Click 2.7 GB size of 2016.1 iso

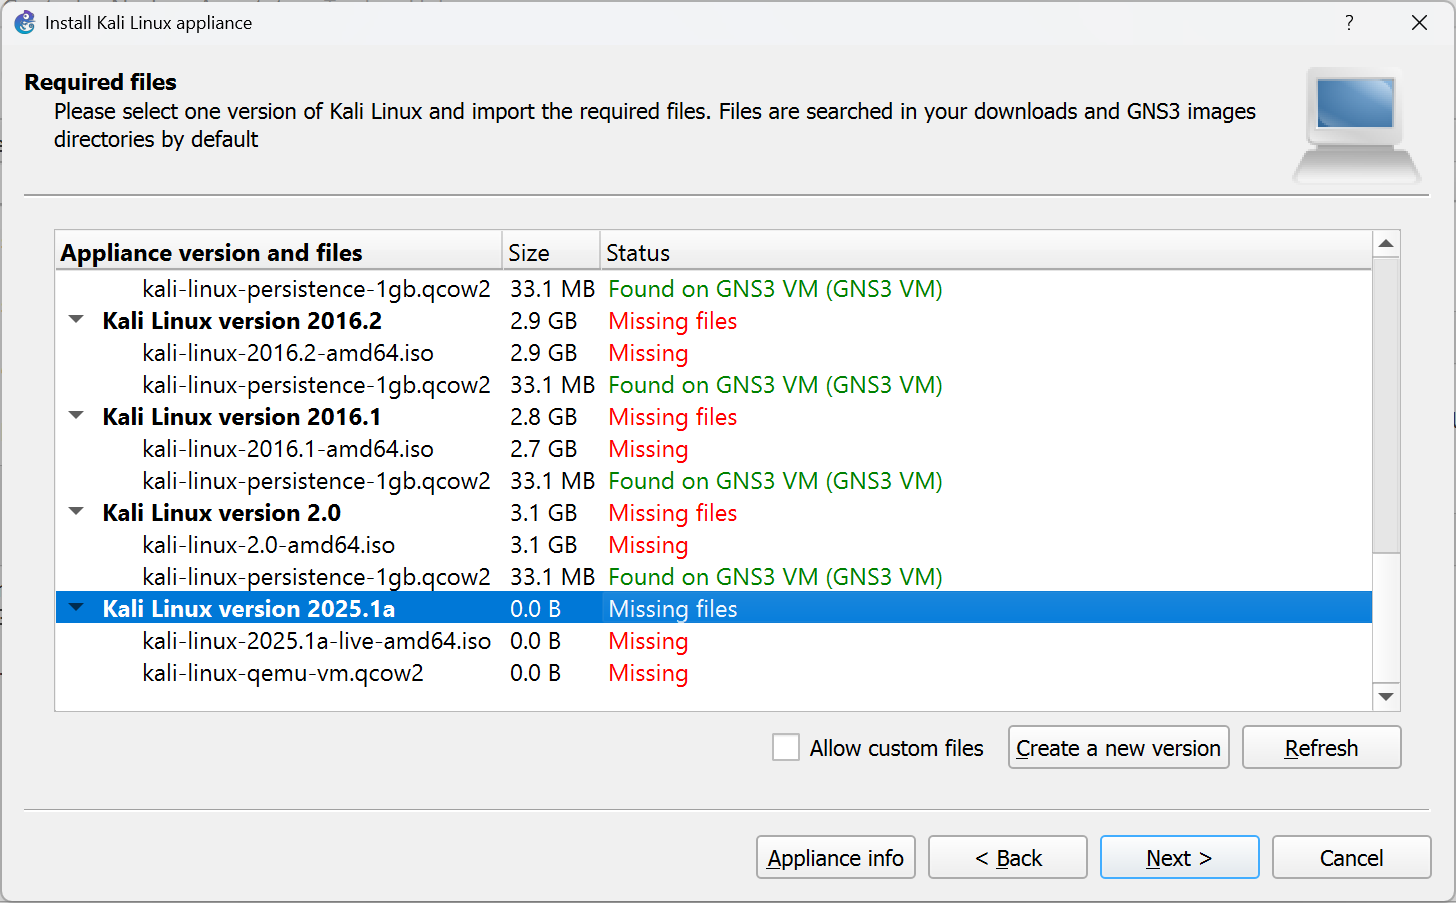pyautogui.click(x=543, y=448)
